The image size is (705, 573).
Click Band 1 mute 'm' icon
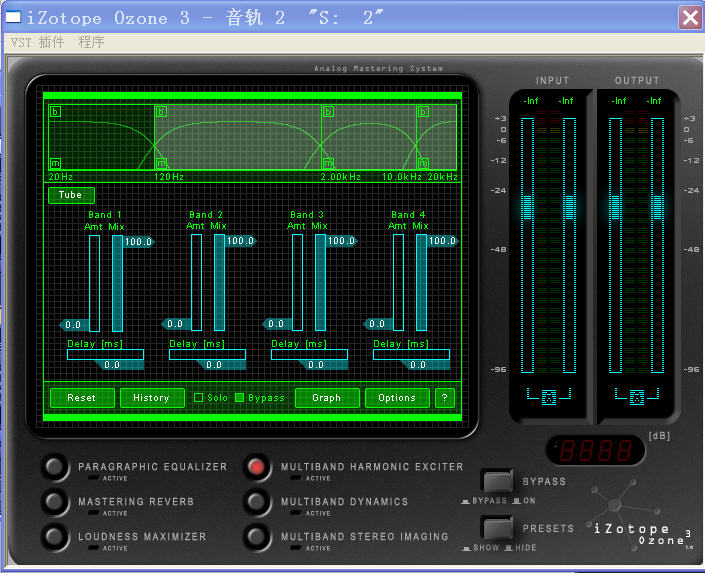click(55, 163)
